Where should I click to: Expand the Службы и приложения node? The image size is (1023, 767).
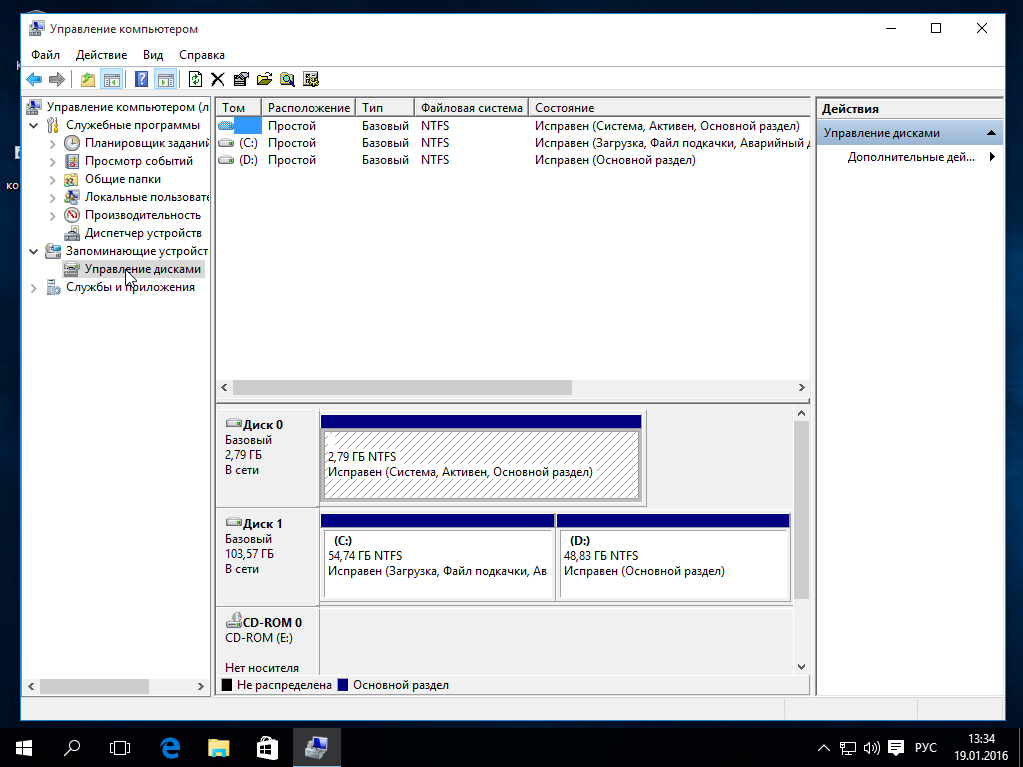click(x=35, y=288)
